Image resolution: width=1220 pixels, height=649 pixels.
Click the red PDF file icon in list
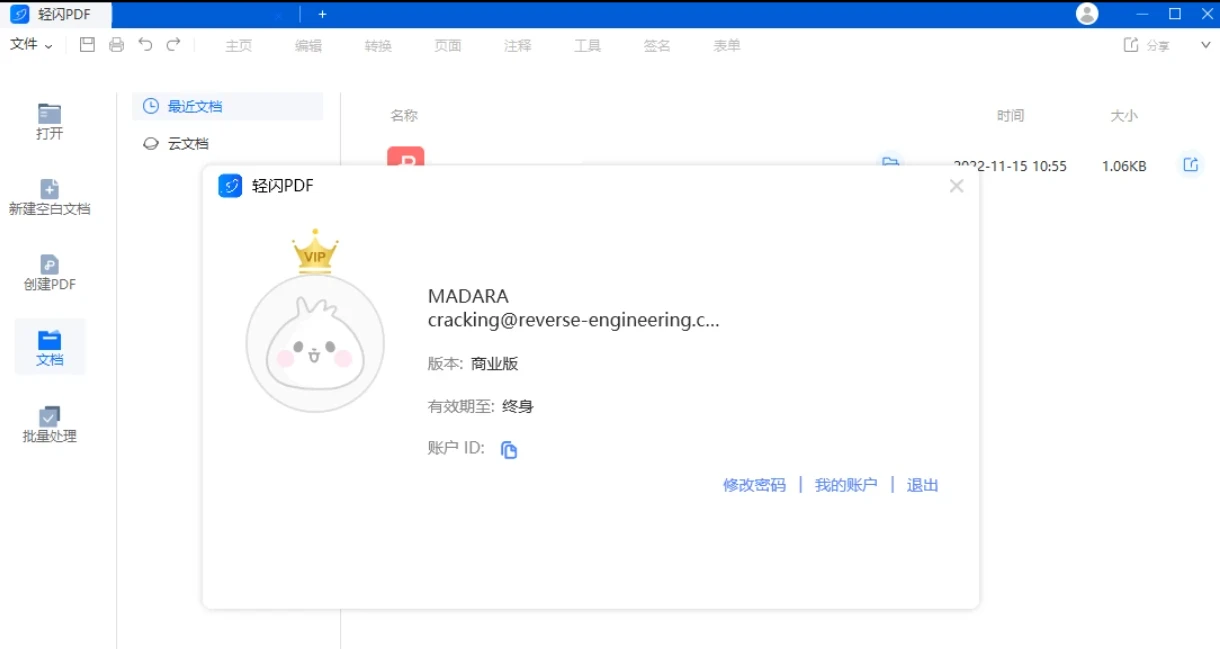(406, 155)
